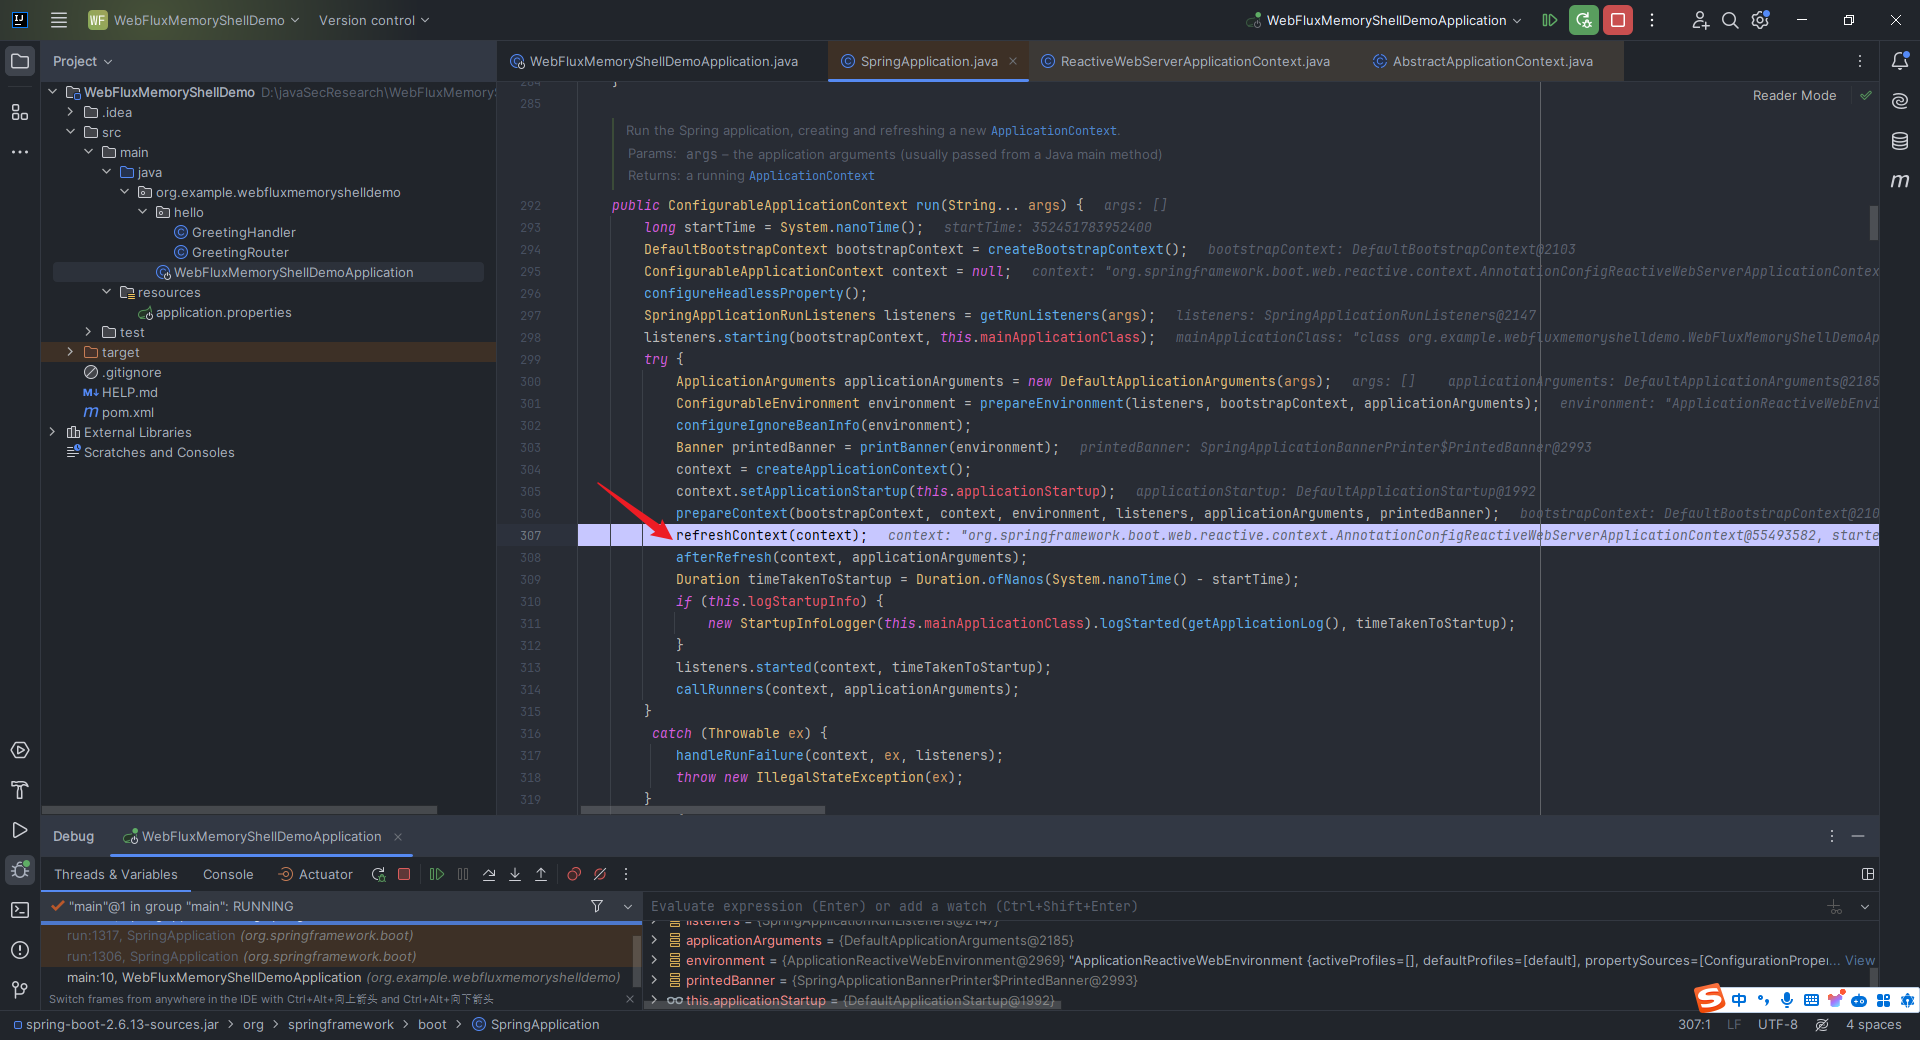1920x1040 pixels.
Task: Click Step Into in Debug toolbar
Action: 515,874
